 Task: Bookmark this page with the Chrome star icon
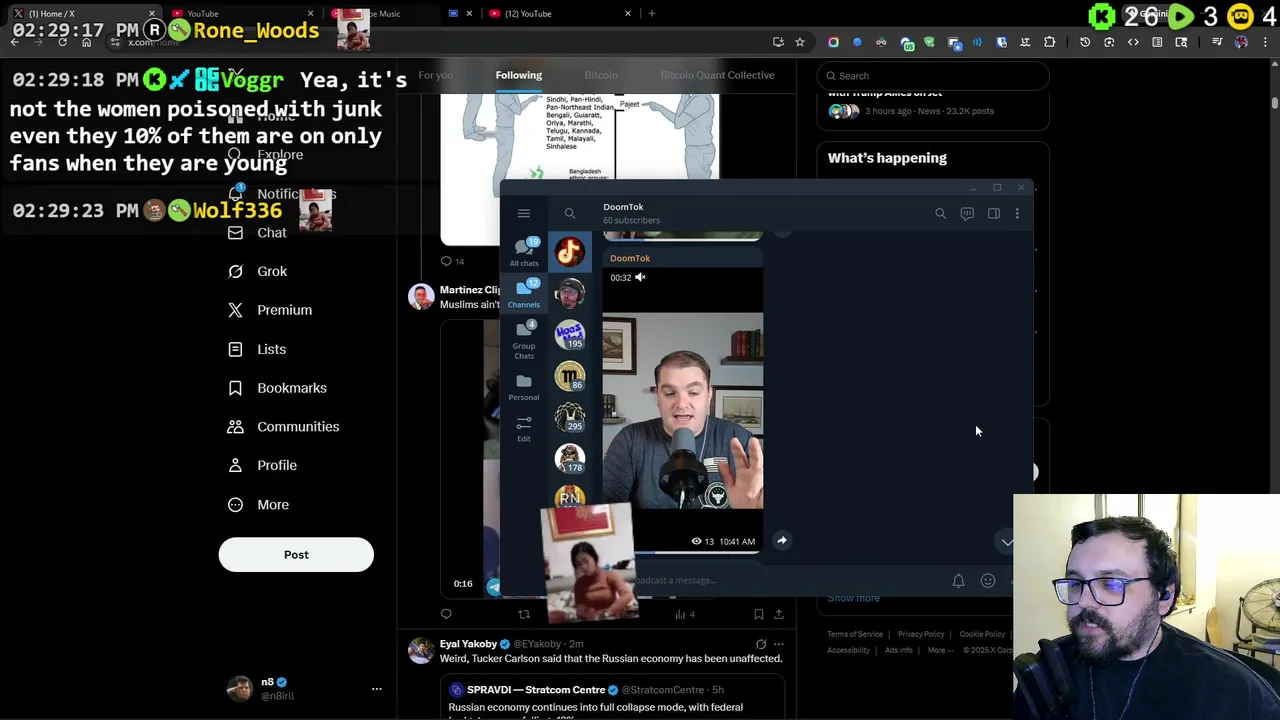(x=799, y=42)
